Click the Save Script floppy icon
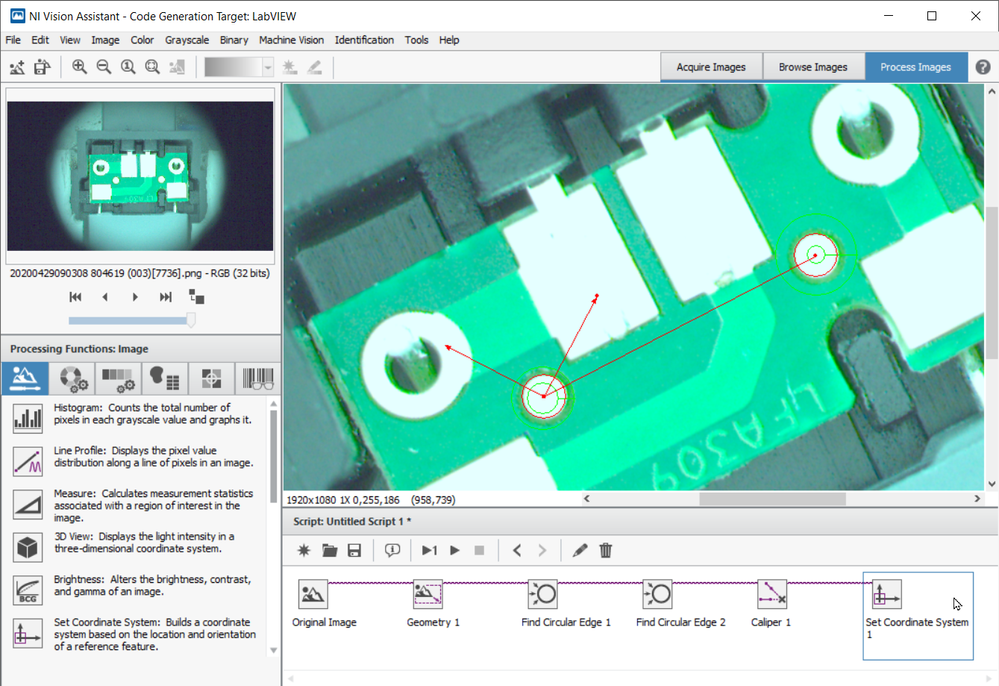The width and height of the screenshot is (999, 686). tap(354, 550)
